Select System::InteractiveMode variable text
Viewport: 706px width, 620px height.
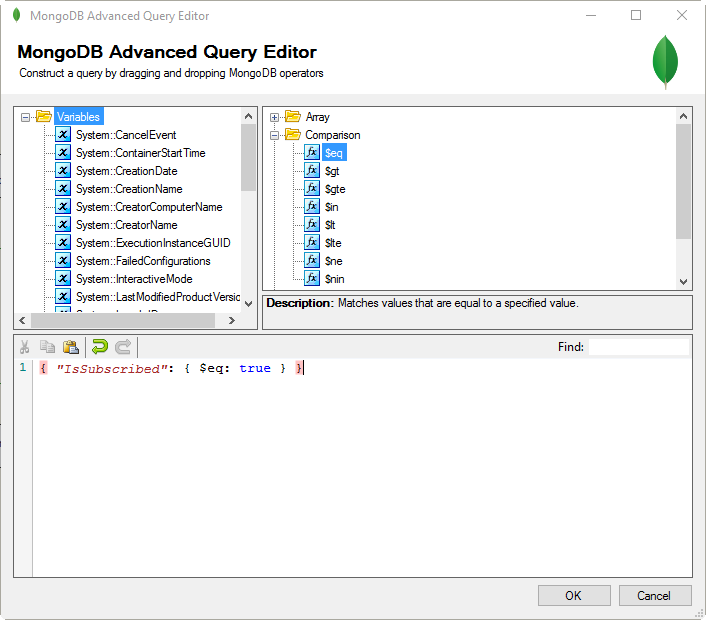(134, 279)
